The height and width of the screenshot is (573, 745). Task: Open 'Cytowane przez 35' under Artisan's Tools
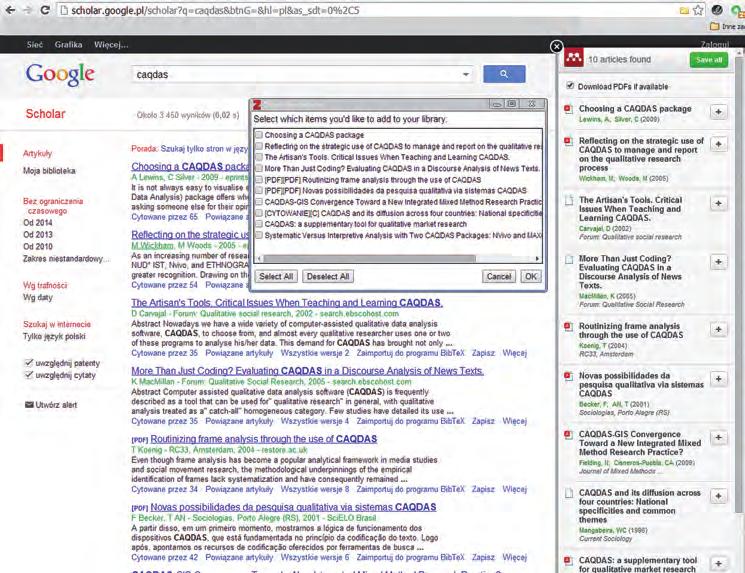tap(164, 353)
